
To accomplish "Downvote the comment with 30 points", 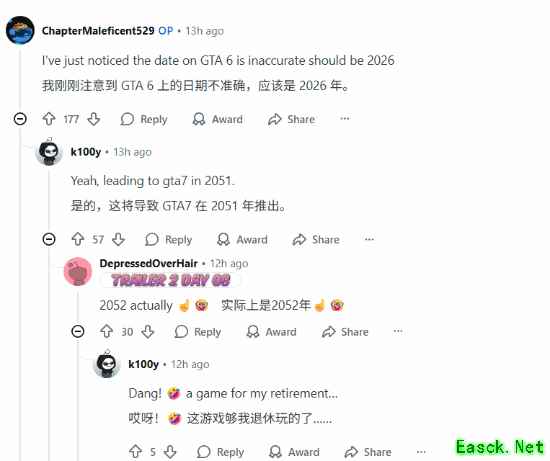I will click(x=148, y=332).
